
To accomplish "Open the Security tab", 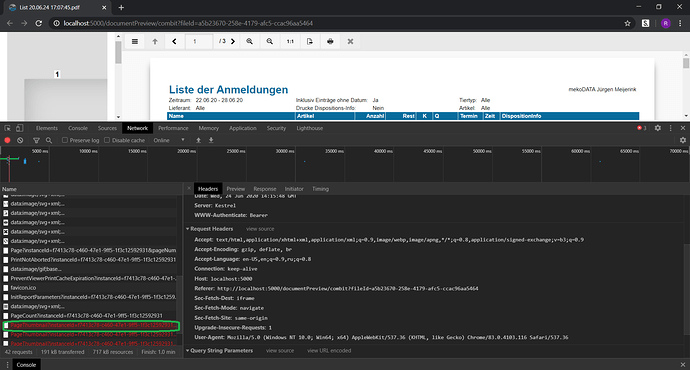I will pos(276,128).
